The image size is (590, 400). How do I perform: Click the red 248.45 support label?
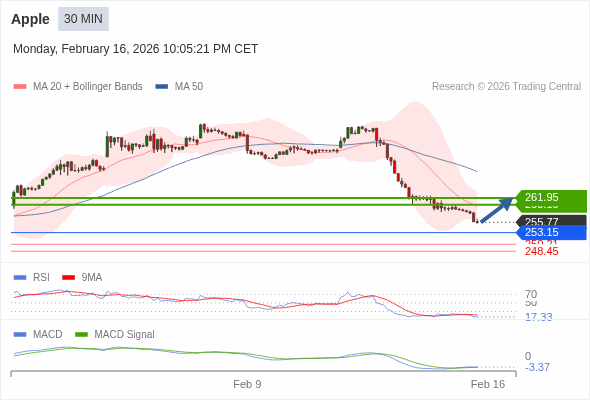[542, 251]
